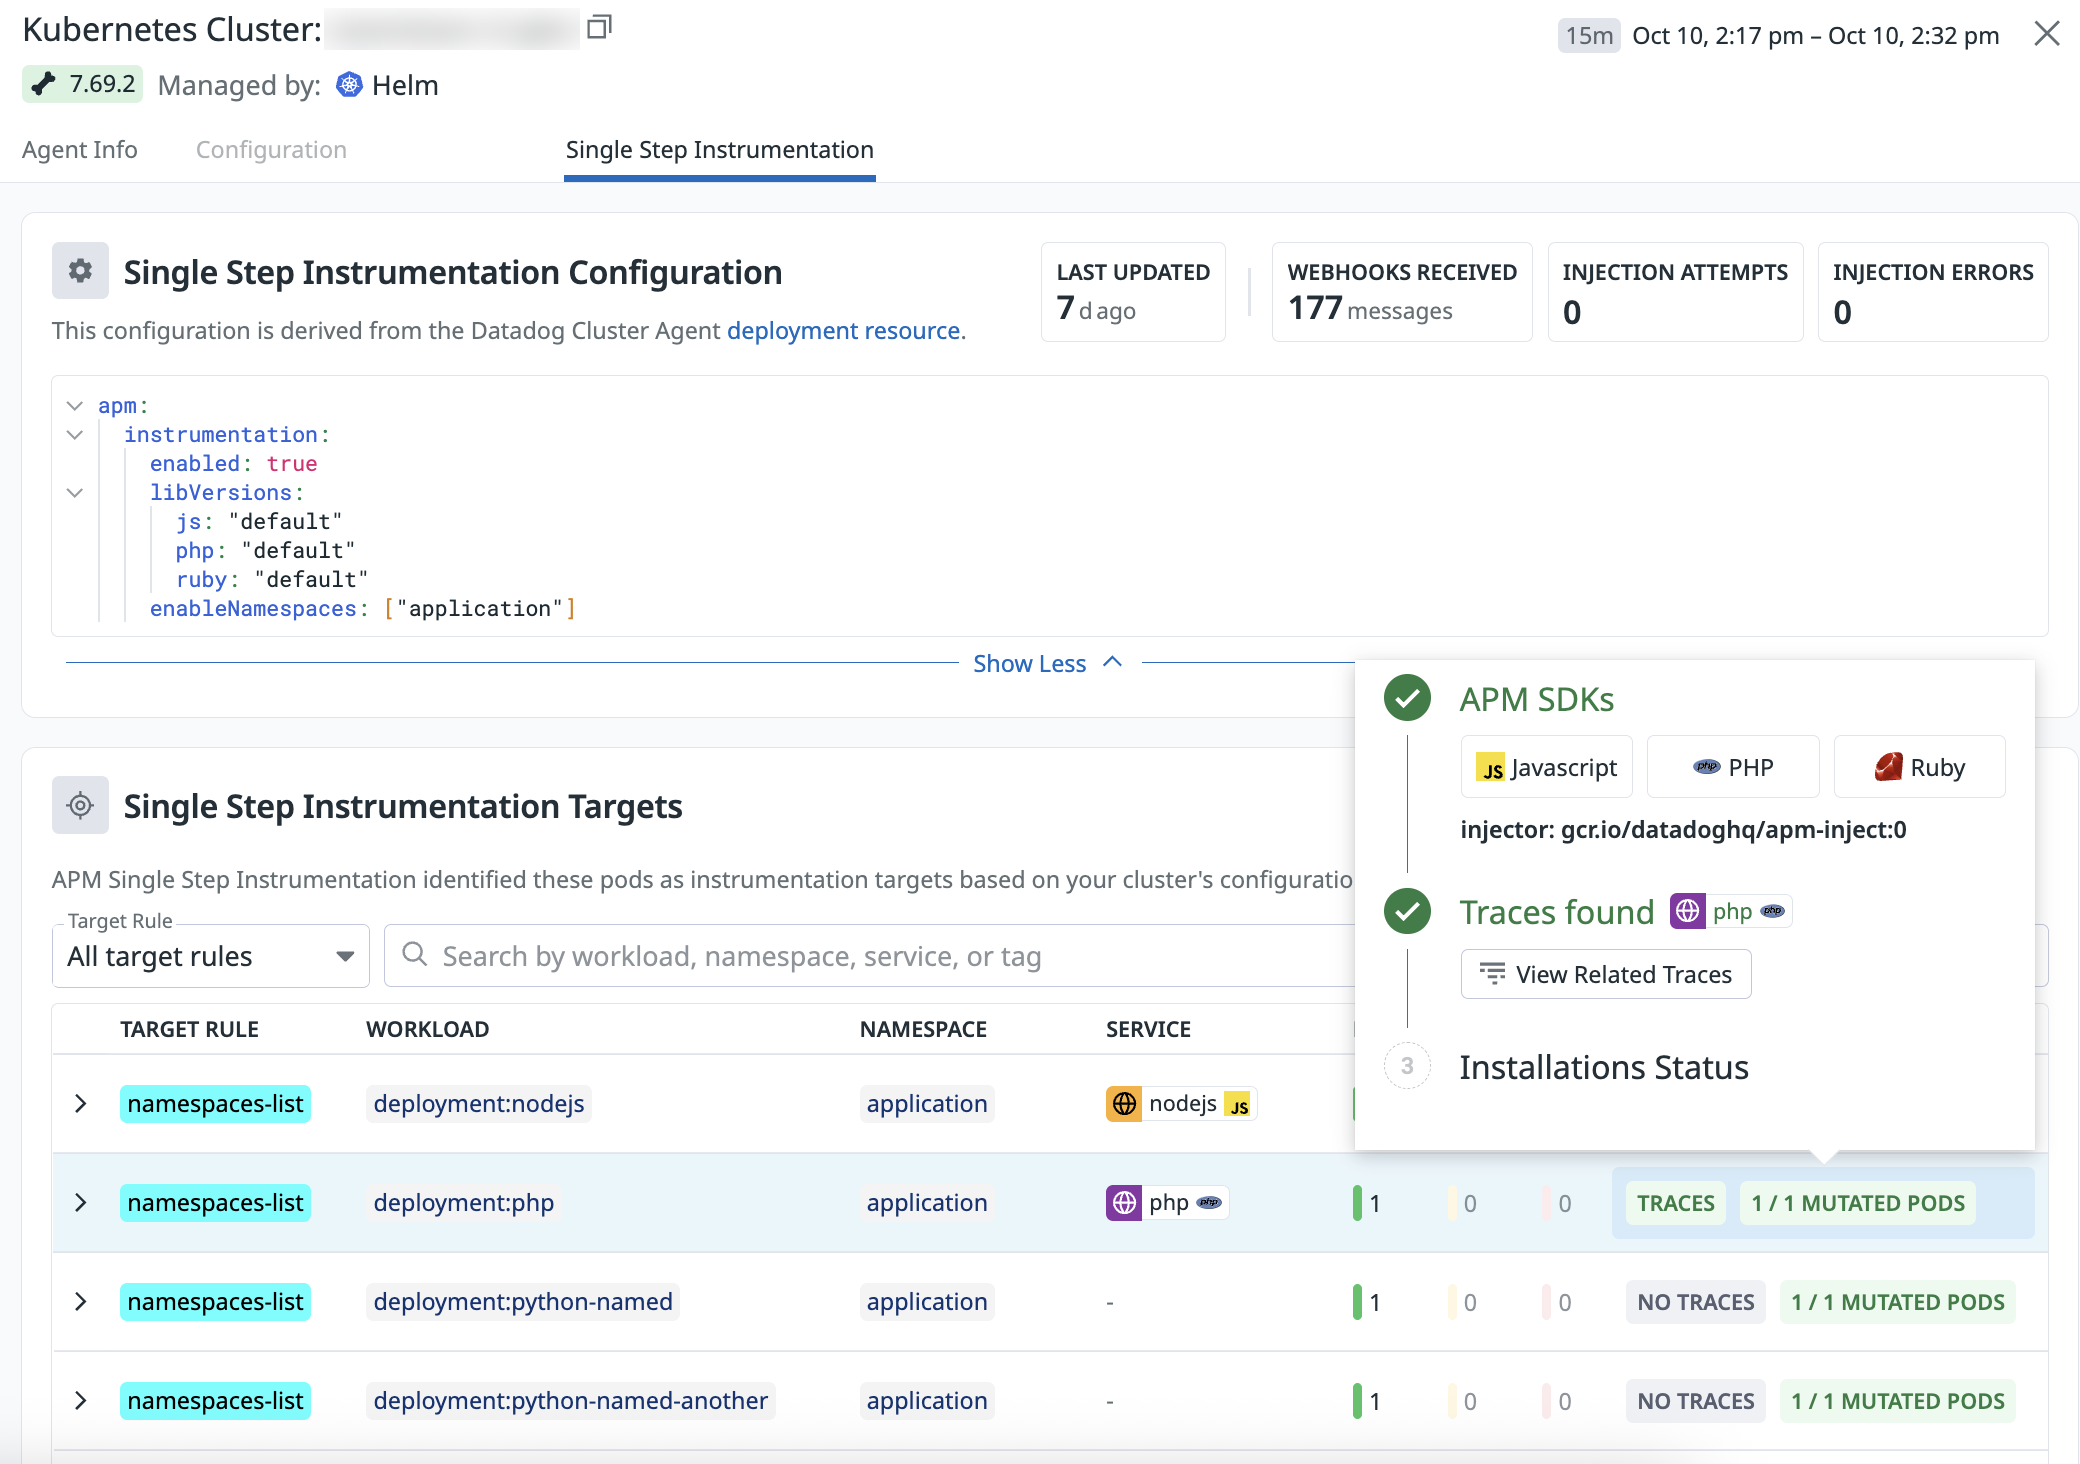This screenshot has height=1464, width=2080.
Task: Click the nodejs service tag
Action: 1181,1104
